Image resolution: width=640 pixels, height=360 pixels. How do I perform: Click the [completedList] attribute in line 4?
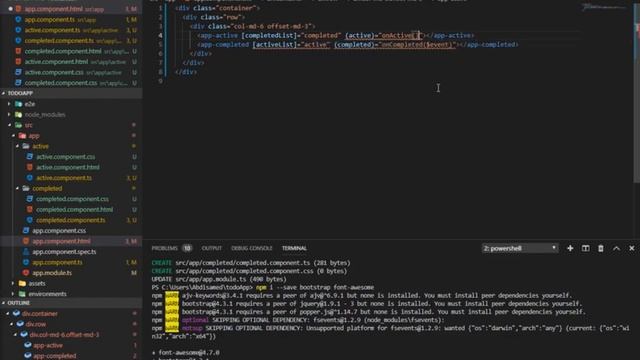click(x=269, y=36)
